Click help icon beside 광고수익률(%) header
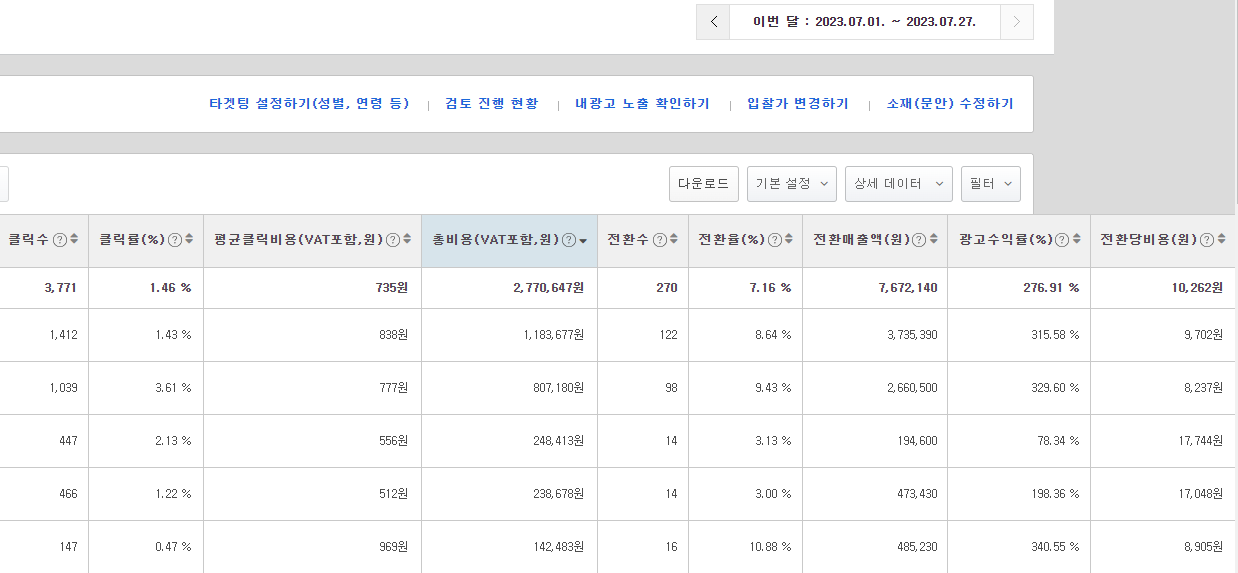The image size is (1238, 573). [x=1062, y=240]
